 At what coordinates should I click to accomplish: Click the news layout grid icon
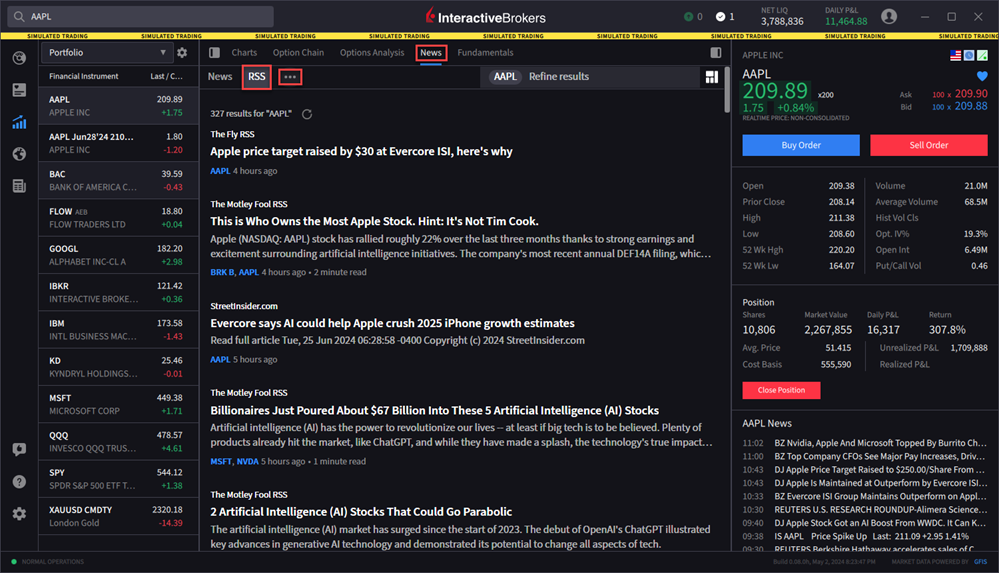coord(712,77)
